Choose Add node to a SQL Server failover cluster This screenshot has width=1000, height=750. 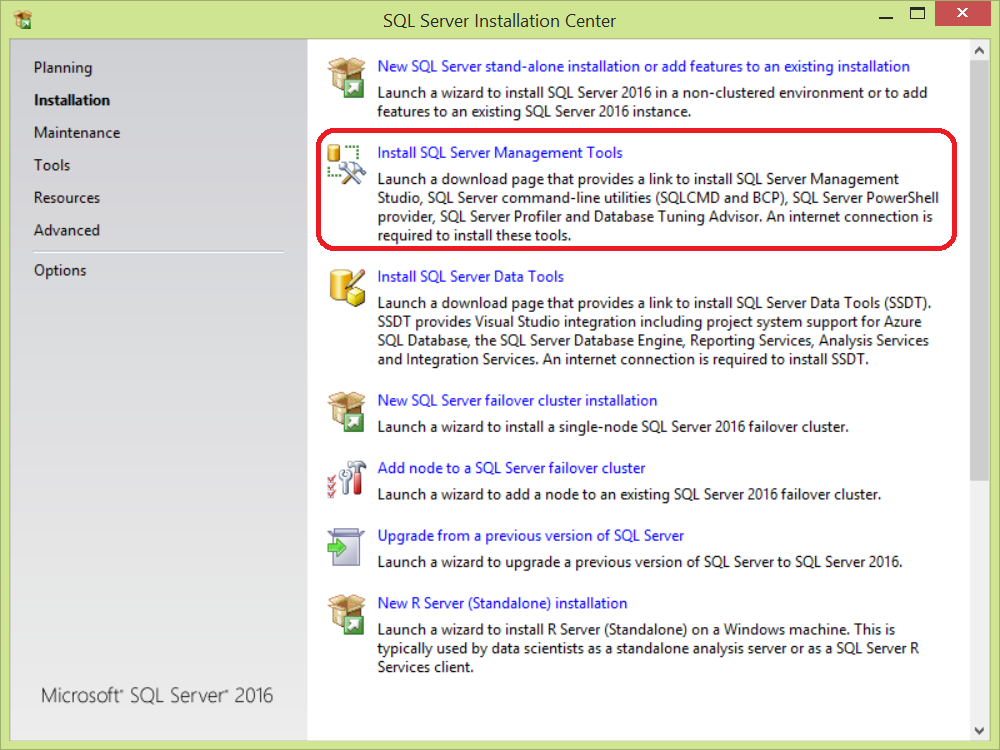click(x=511, y=467)
